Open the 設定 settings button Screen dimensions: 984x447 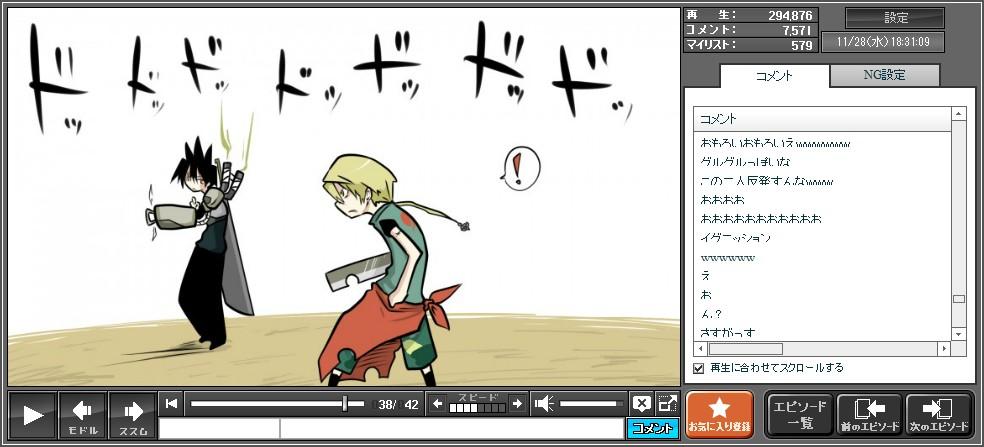[x=895, y=18]
